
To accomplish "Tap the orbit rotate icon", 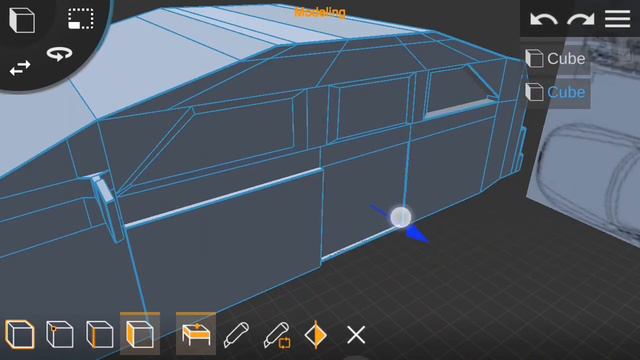I will 59,54.
